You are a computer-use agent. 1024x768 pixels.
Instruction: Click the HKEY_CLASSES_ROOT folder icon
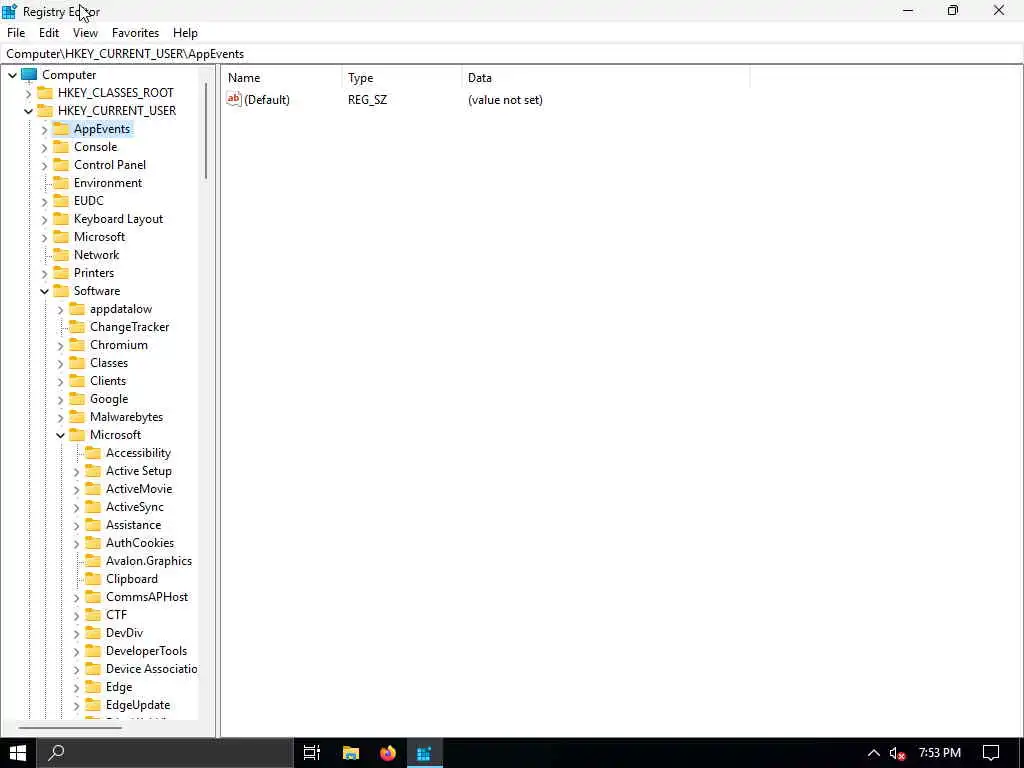45,92
